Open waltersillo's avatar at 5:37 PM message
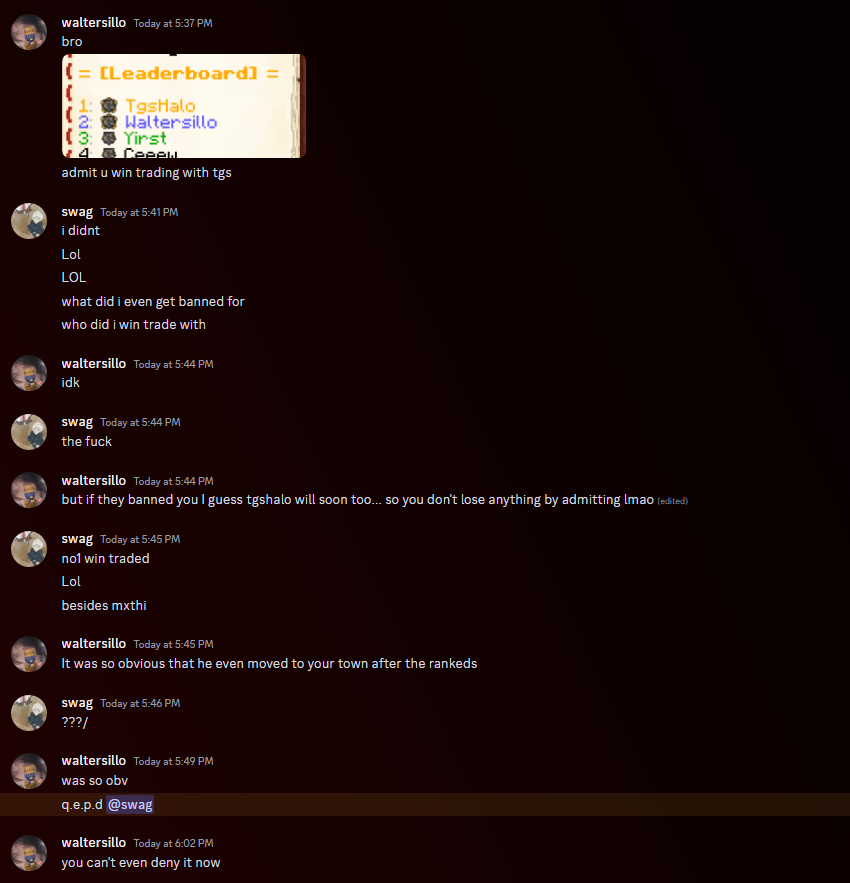Viewport: 850px width, 883px height. (29, 32)
